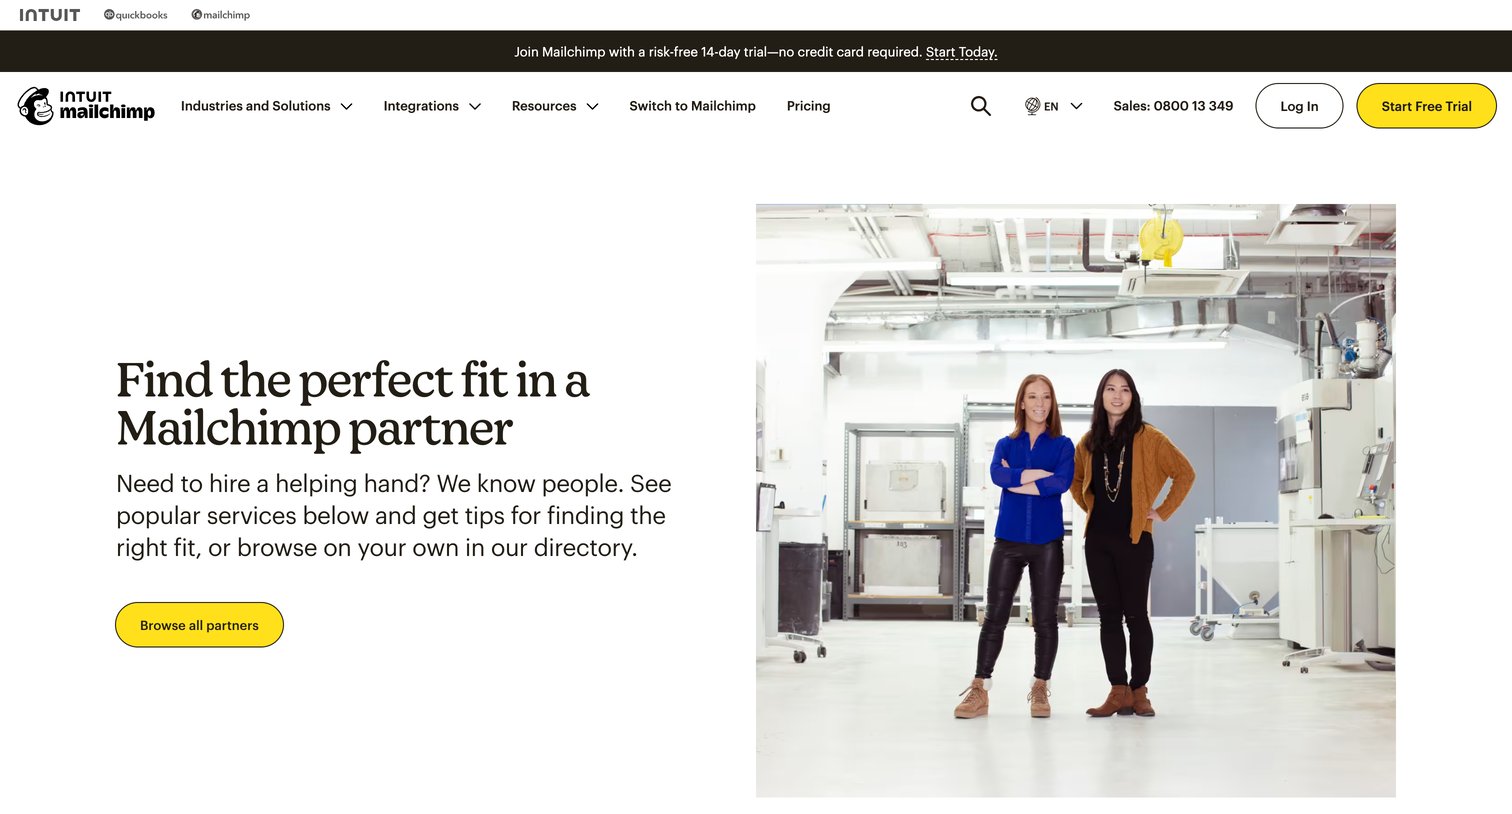The height and width of the screenshot is (814, 1512).
Task: Click the Log In button
Action: point(1299,106)
